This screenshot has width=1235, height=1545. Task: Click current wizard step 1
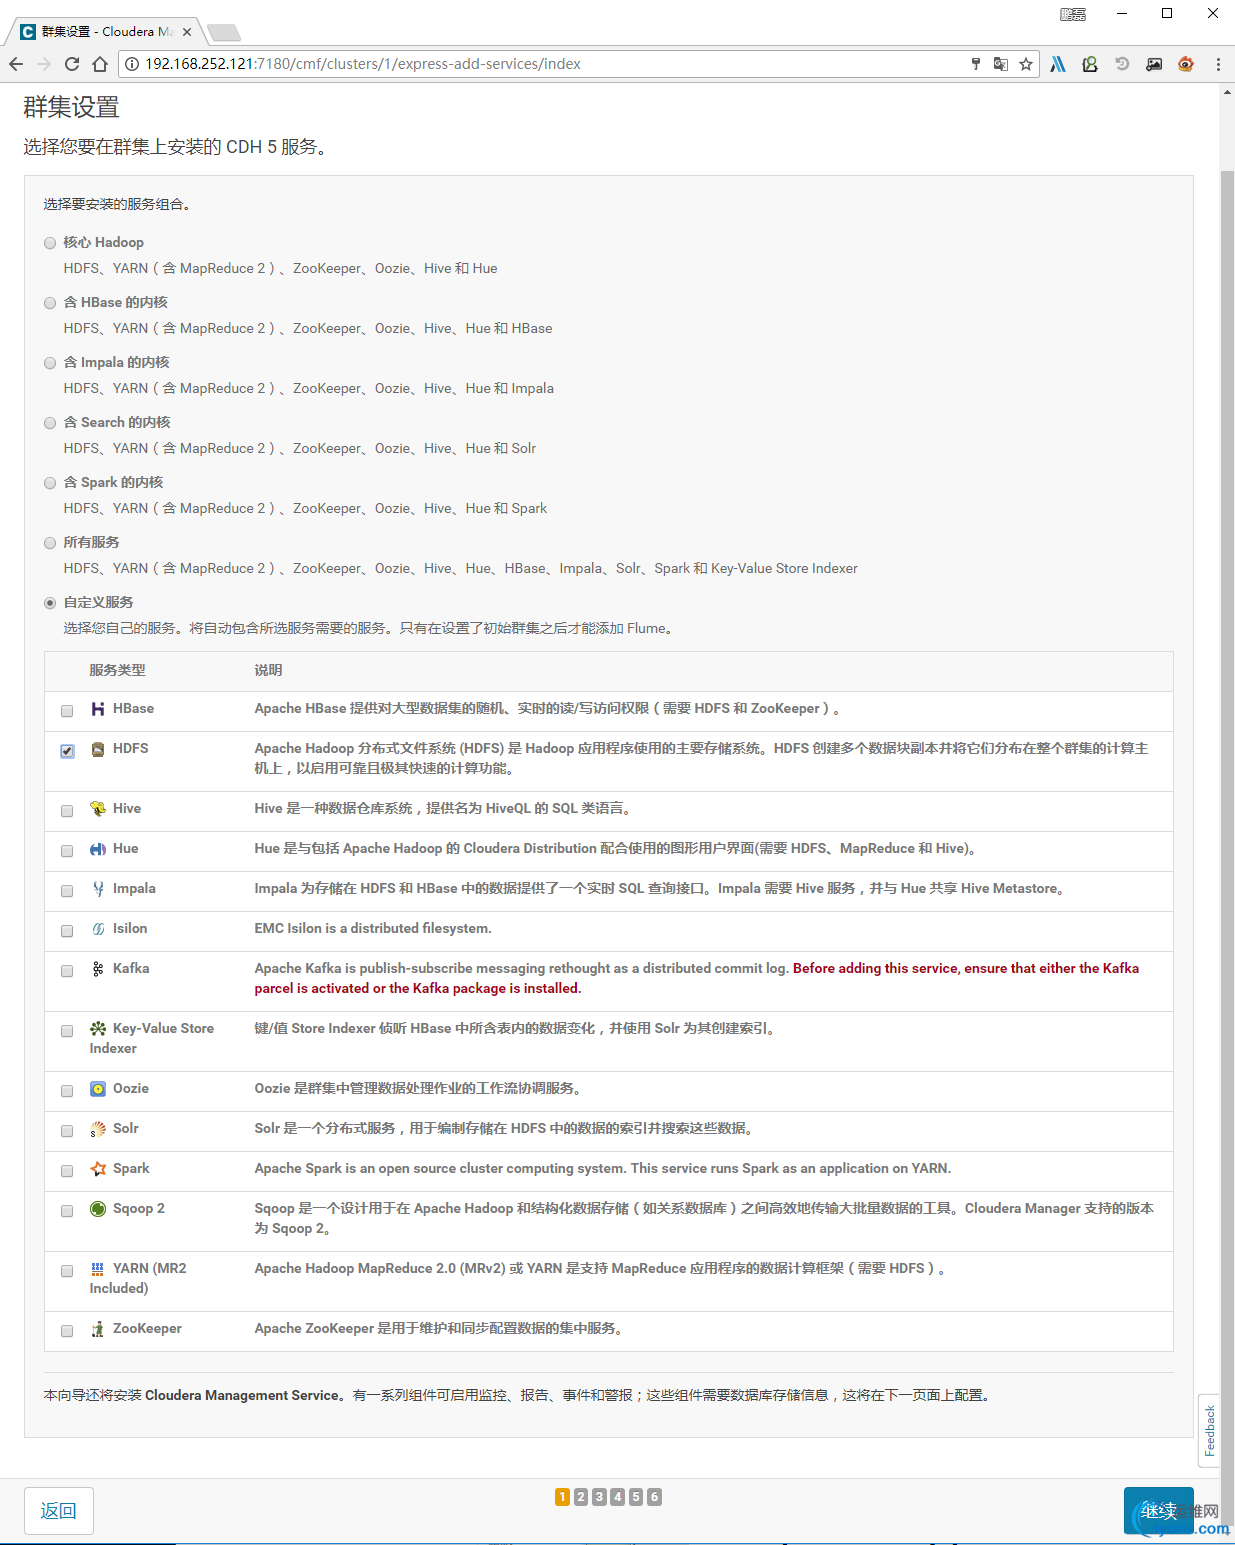click(x=562, y=1497)
